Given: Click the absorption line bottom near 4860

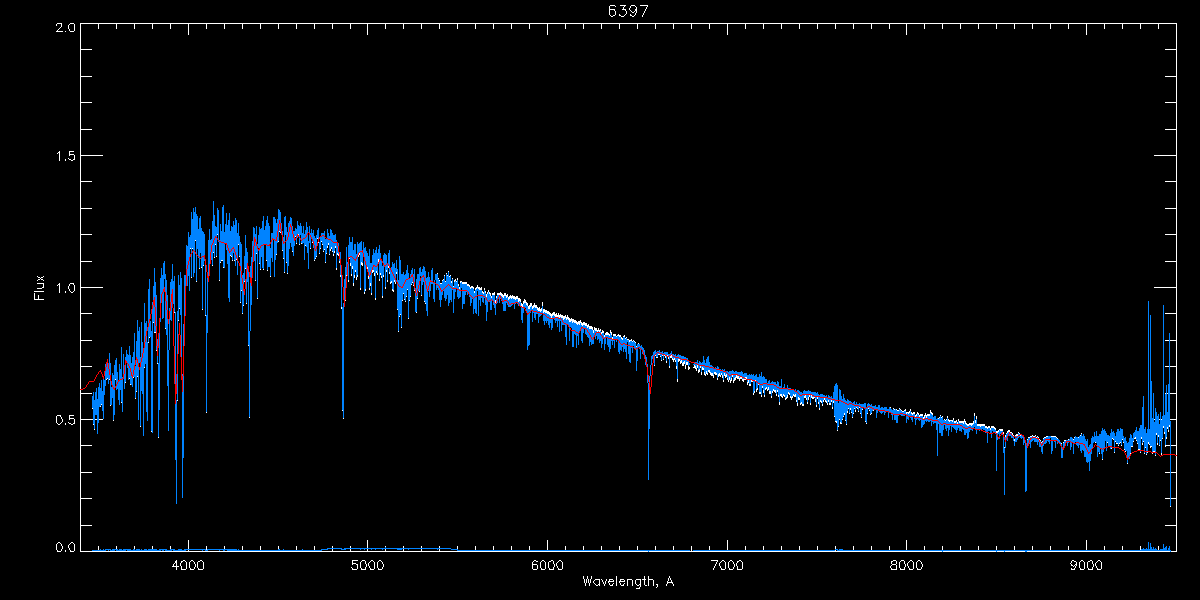Looking at the screenshot, I should 343,415.
